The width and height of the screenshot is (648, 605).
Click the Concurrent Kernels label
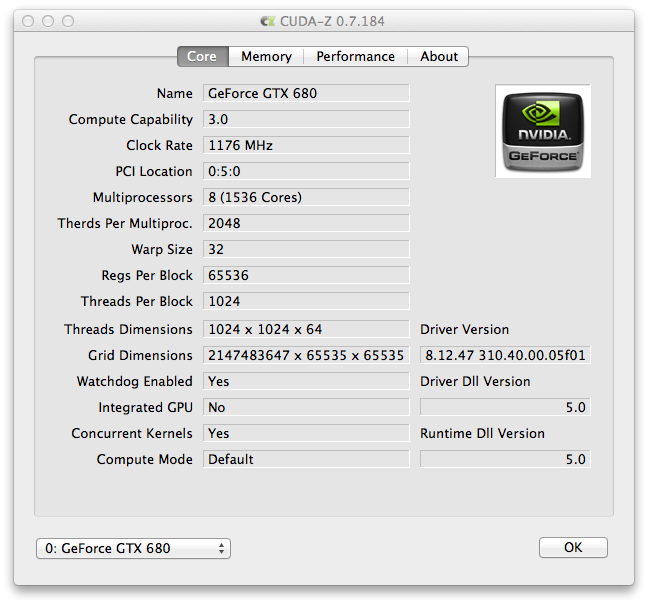point(132,434)
